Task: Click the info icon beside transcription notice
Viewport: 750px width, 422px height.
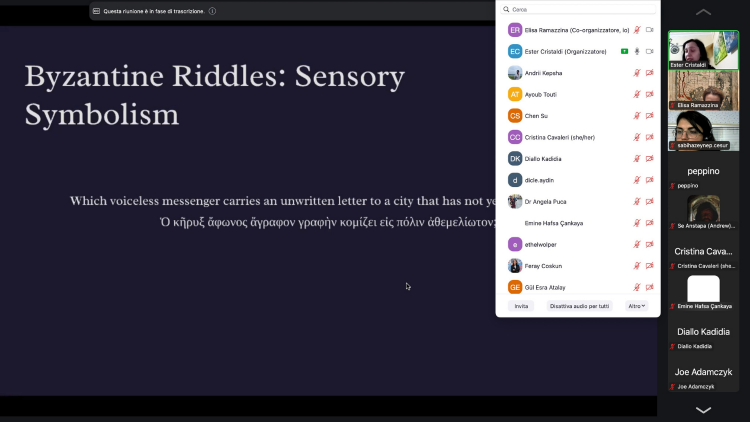Action: [x=212, y=11]
